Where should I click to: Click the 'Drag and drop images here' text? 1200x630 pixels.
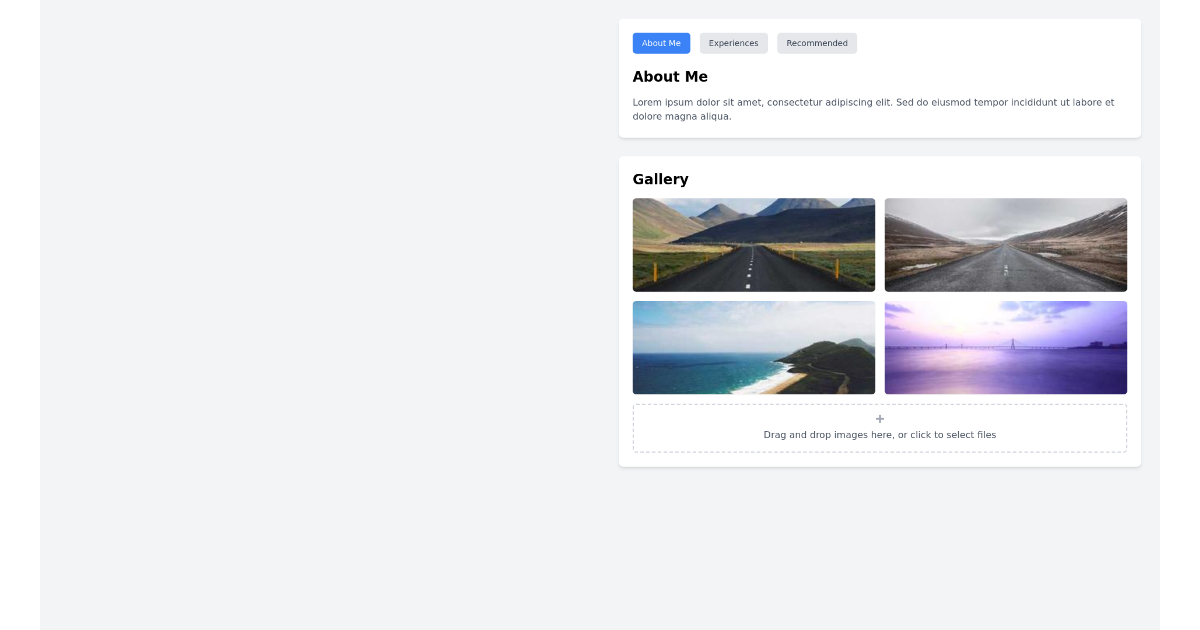879,434
